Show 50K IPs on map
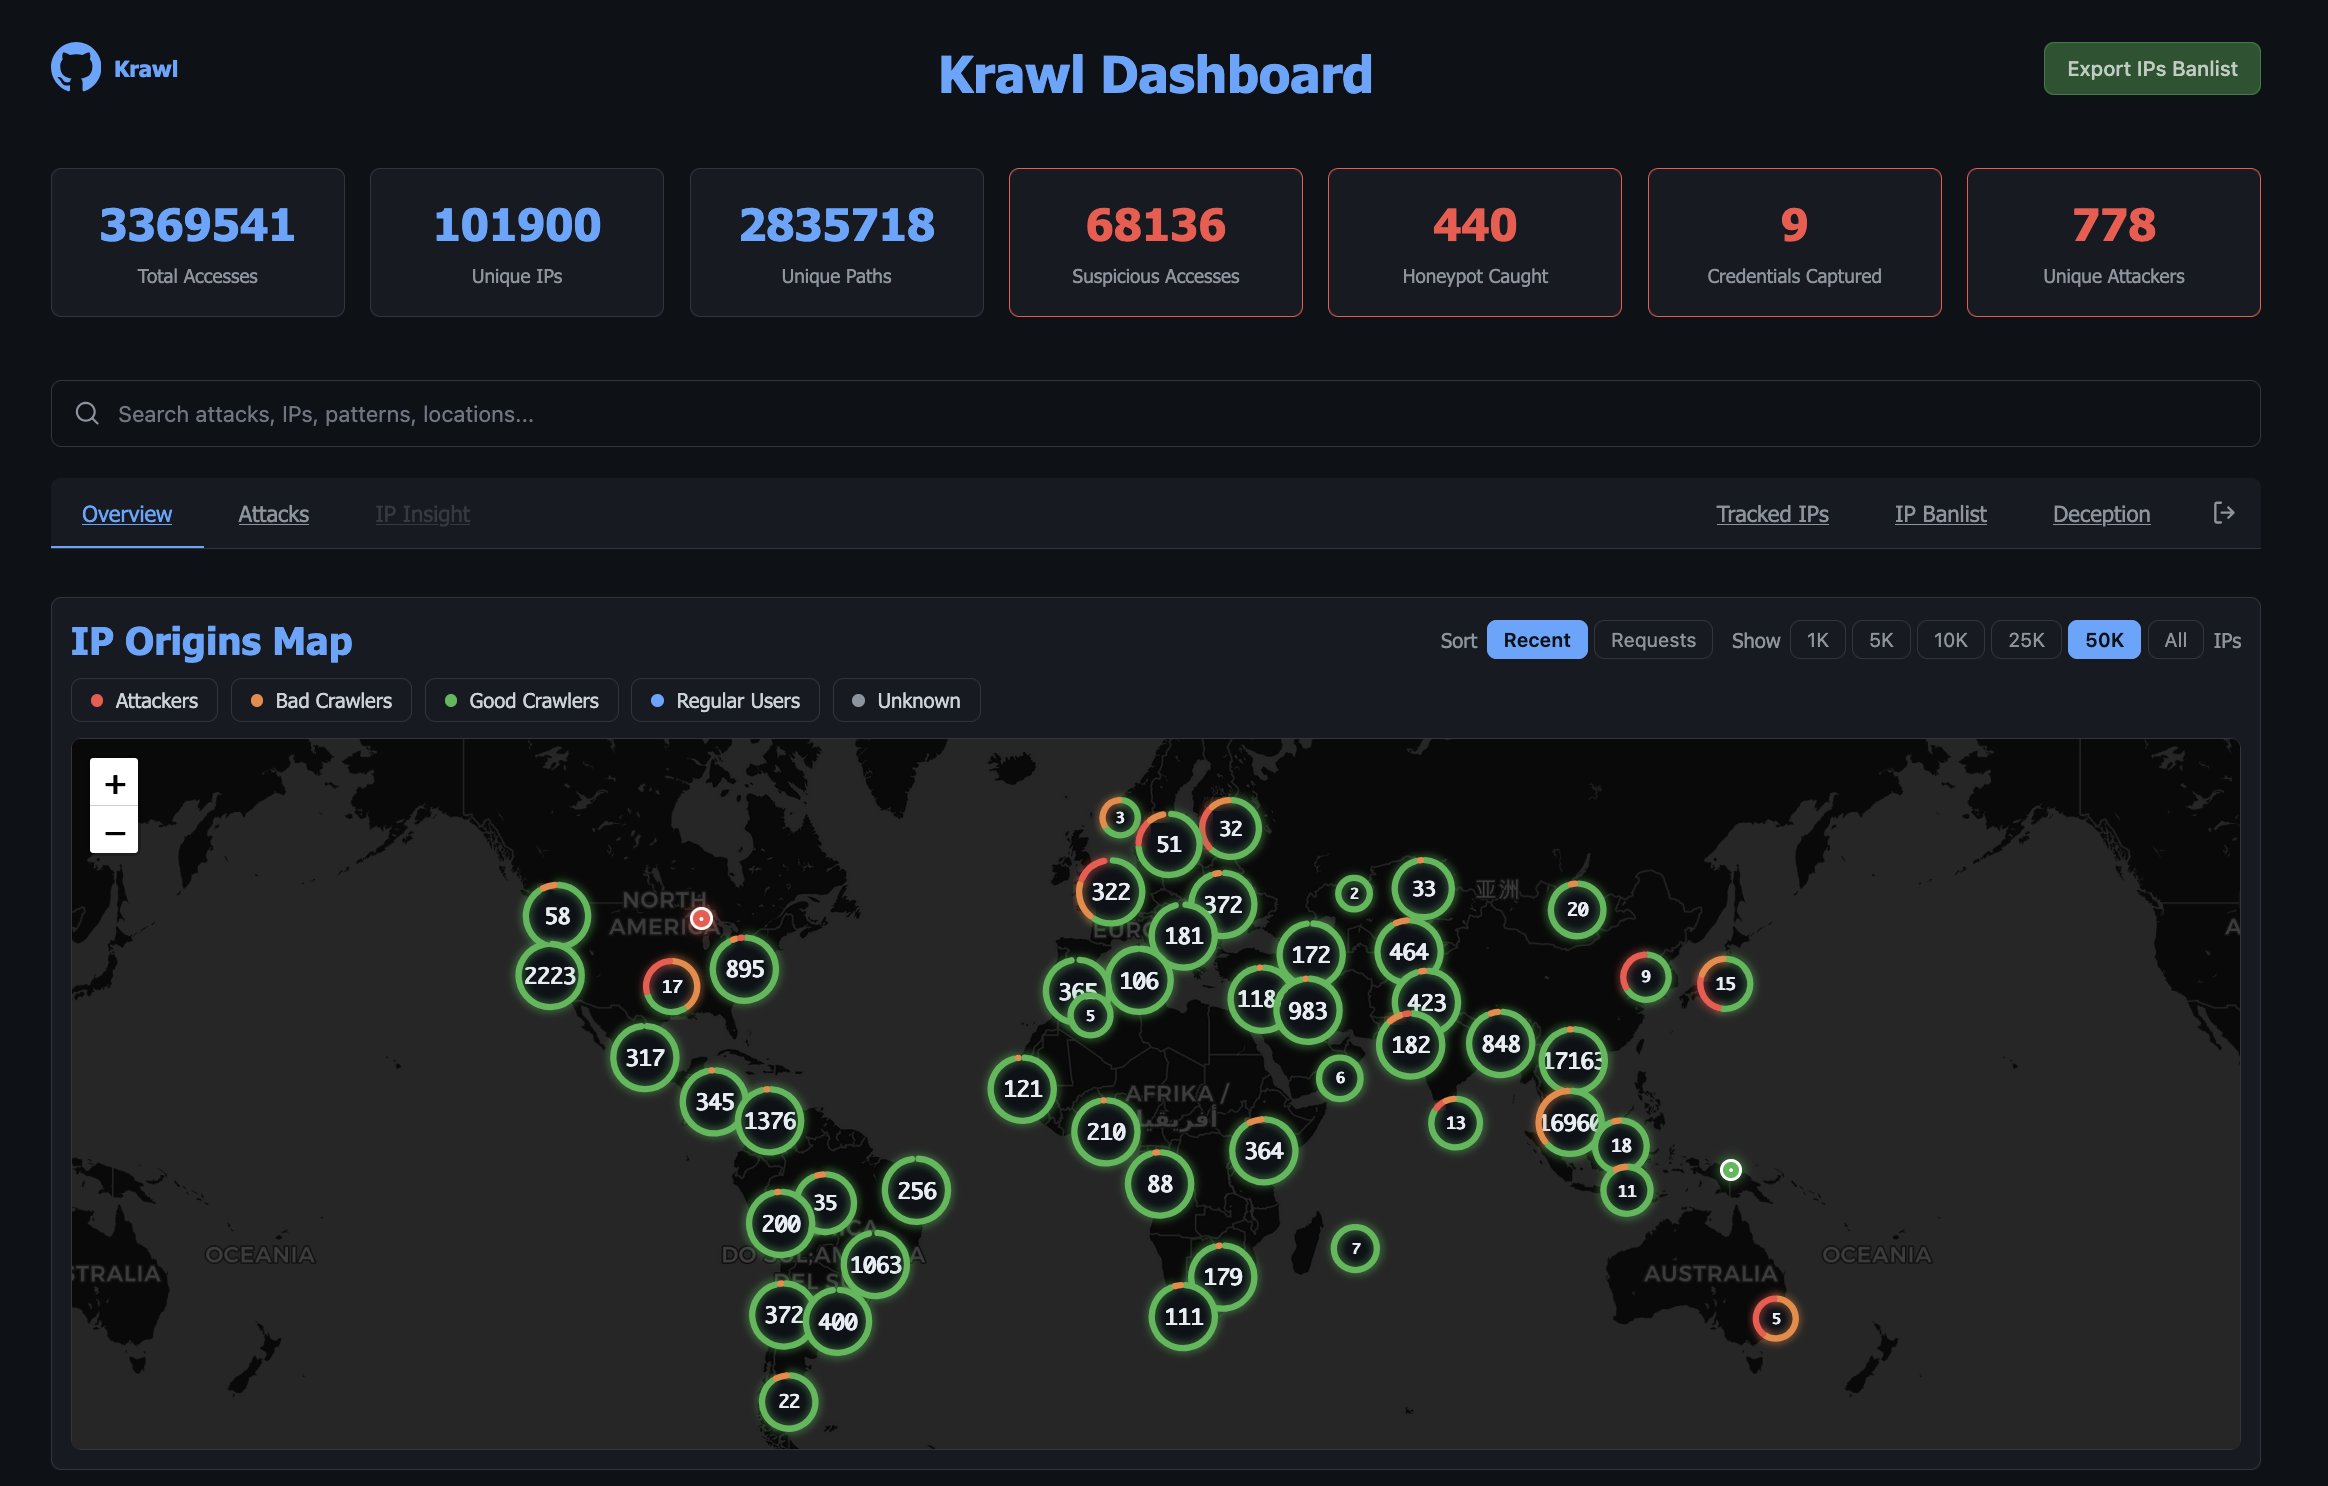The height and width of the screenshot is (1486, 2328). click(2104, 640)
